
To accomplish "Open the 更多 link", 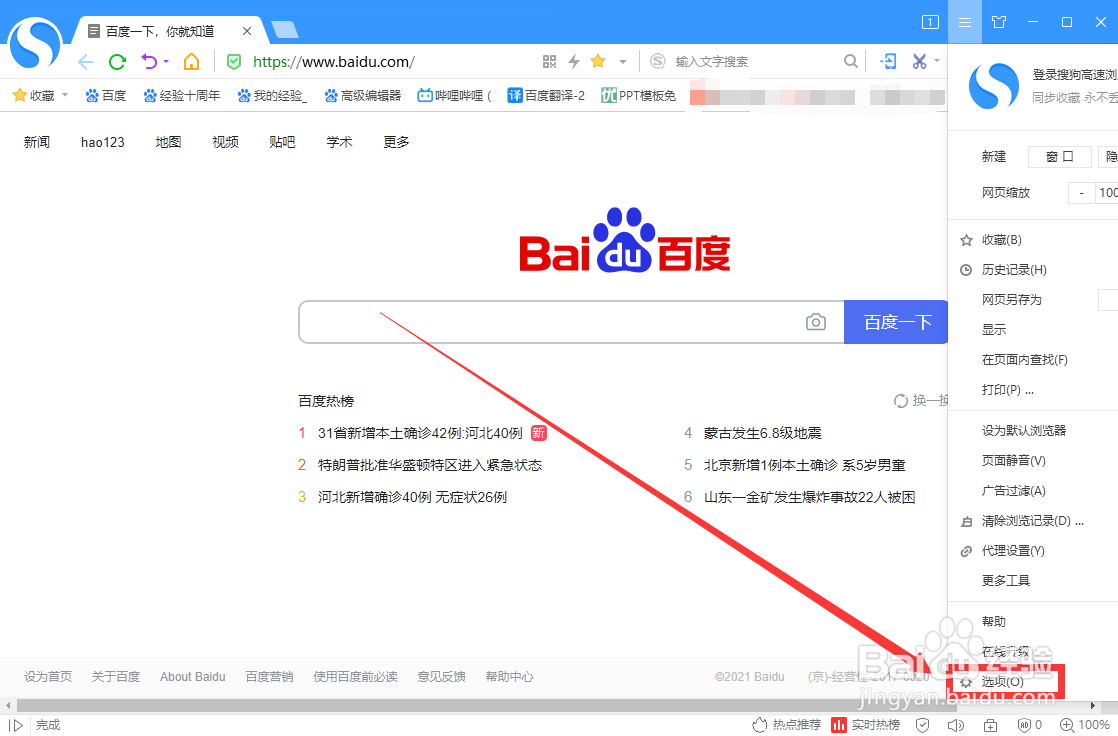I will pyautogui.click(x=396, y=142).
